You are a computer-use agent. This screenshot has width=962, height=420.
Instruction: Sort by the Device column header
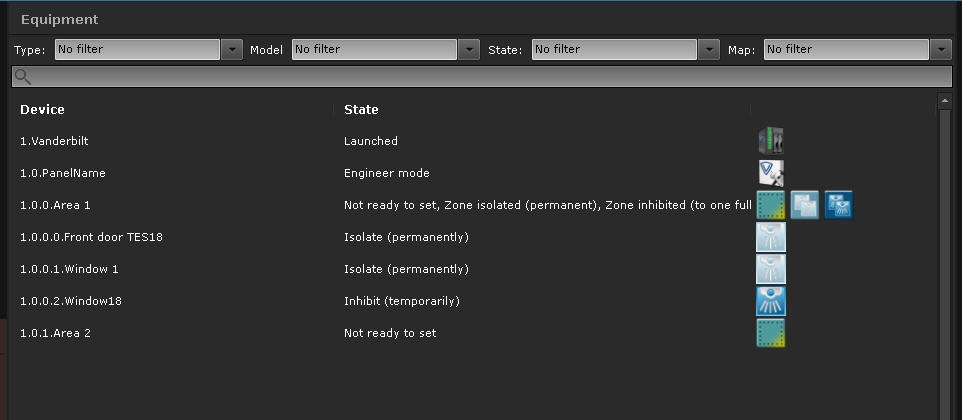click(x=42, y=109)
